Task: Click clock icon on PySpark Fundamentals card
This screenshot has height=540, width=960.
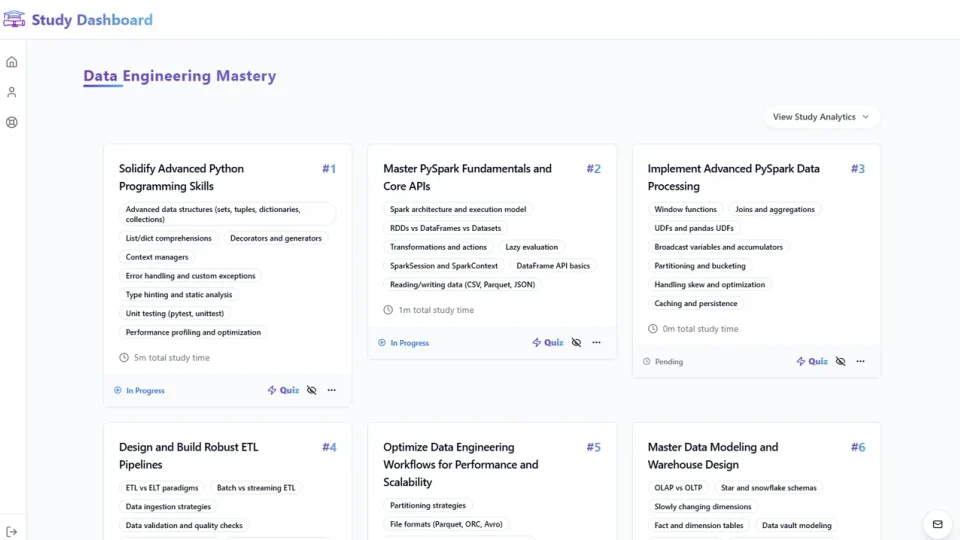Action: point(388,310)
